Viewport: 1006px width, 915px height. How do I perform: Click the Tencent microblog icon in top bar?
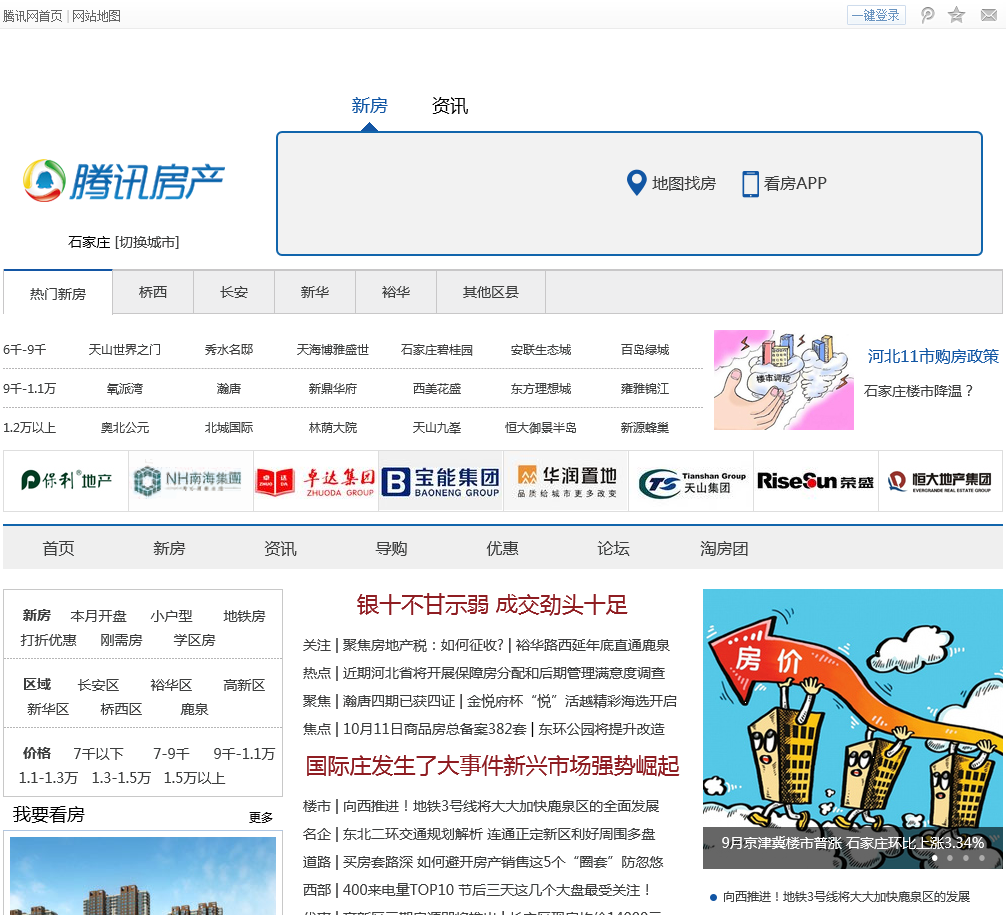point(927,15)
